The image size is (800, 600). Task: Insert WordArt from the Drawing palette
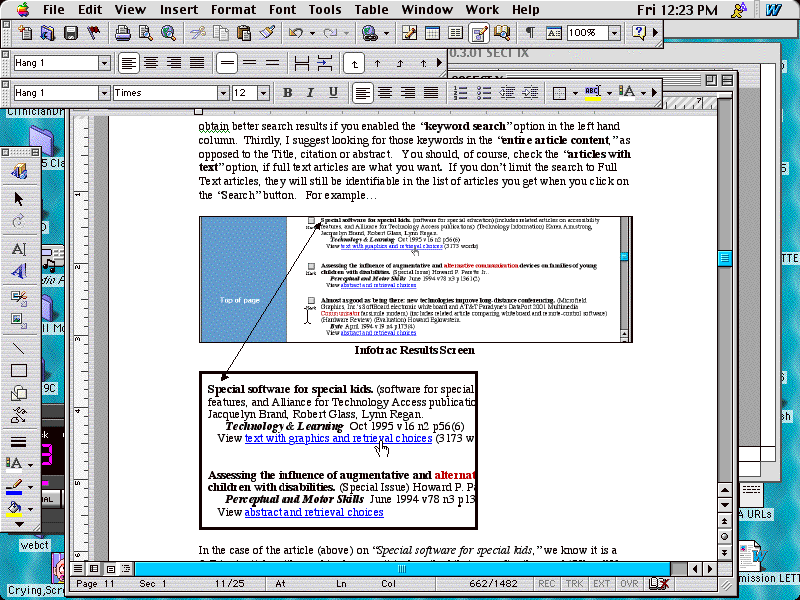tap(19, 271)
